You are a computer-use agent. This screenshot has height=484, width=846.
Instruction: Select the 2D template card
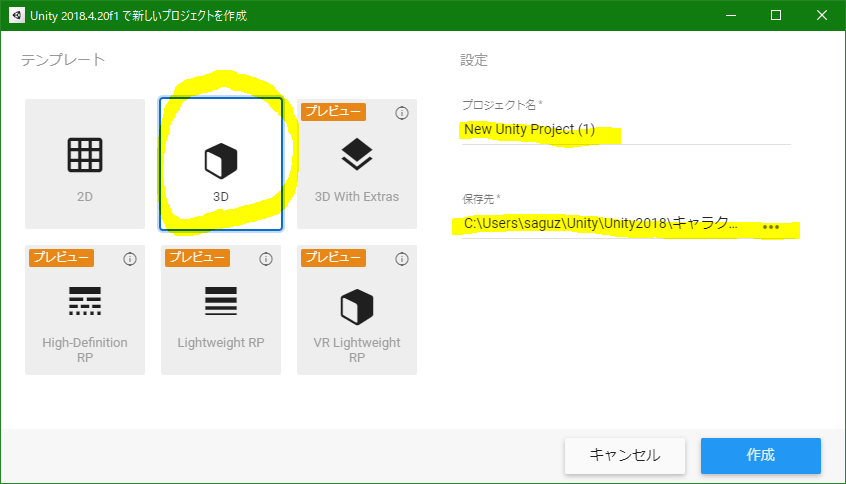85,163
